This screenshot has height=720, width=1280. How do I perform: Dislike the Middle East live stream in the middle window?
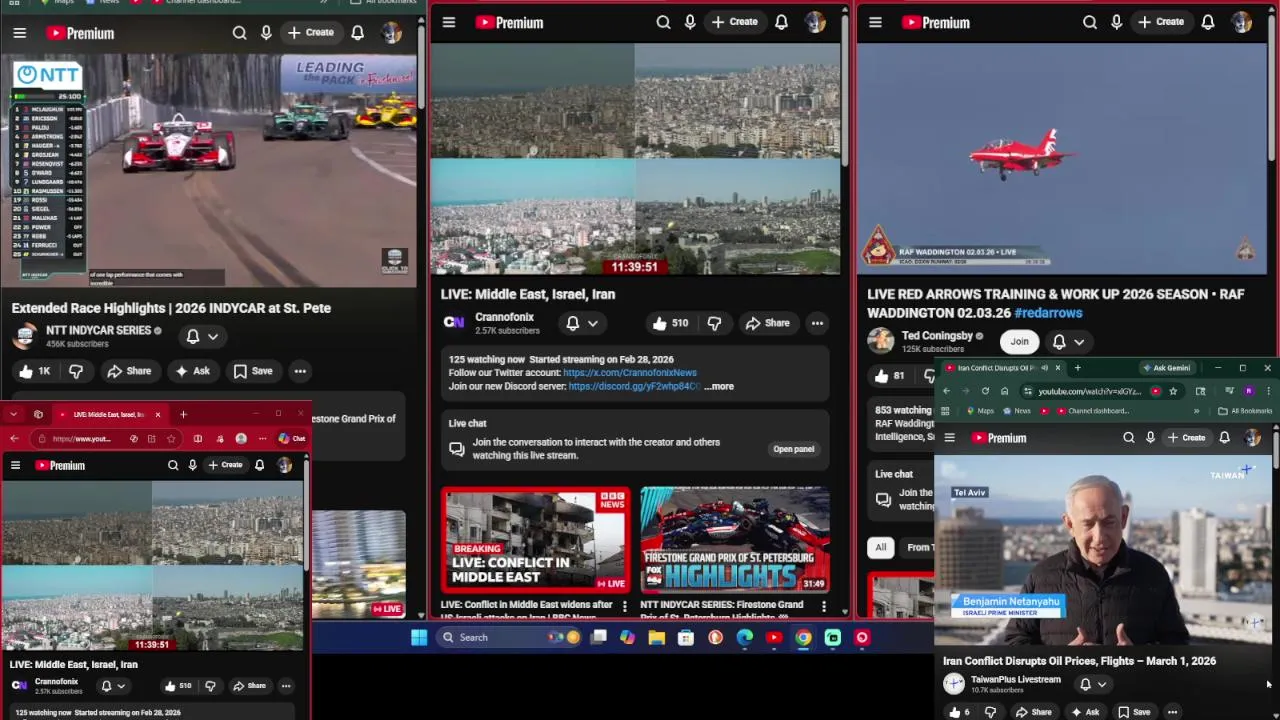[x=714, y=323]
